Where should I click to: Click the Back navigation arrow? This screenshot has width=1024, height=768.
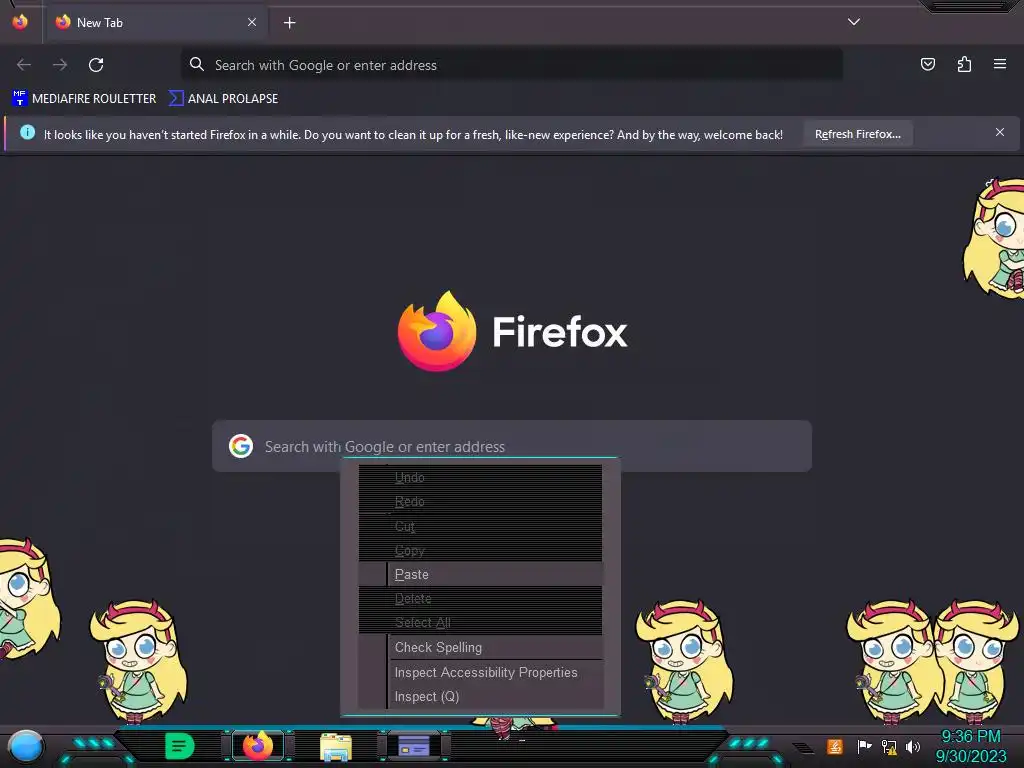pyautogui.click(x=24, y=65)
